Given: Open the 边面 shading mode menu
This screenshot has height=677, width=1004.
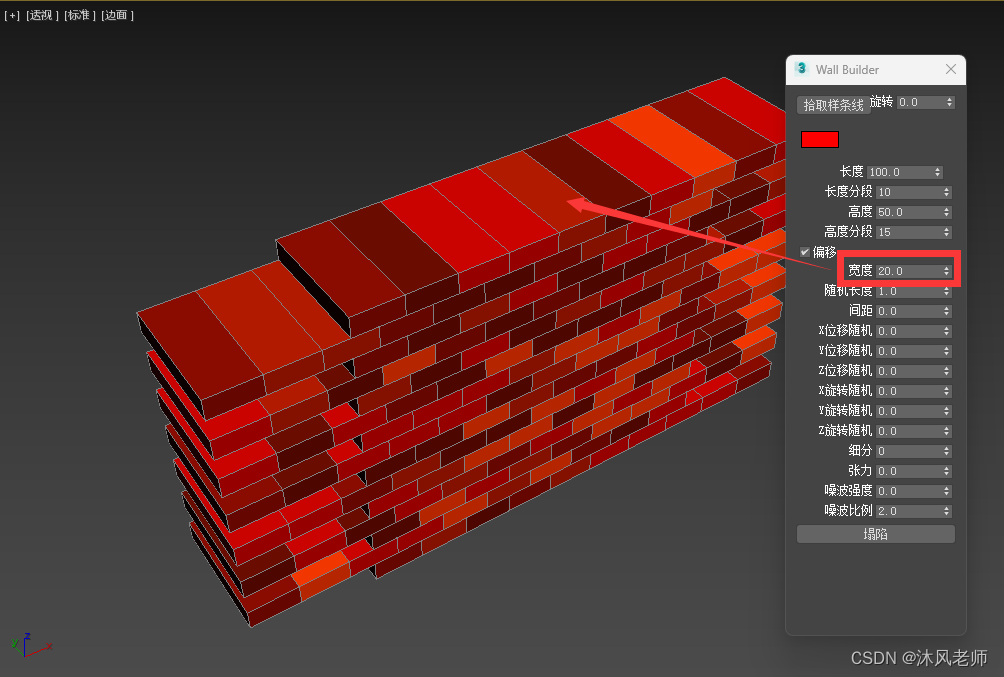Looking at the screenshot, I should pyautogui.click(x=117, y=15).
